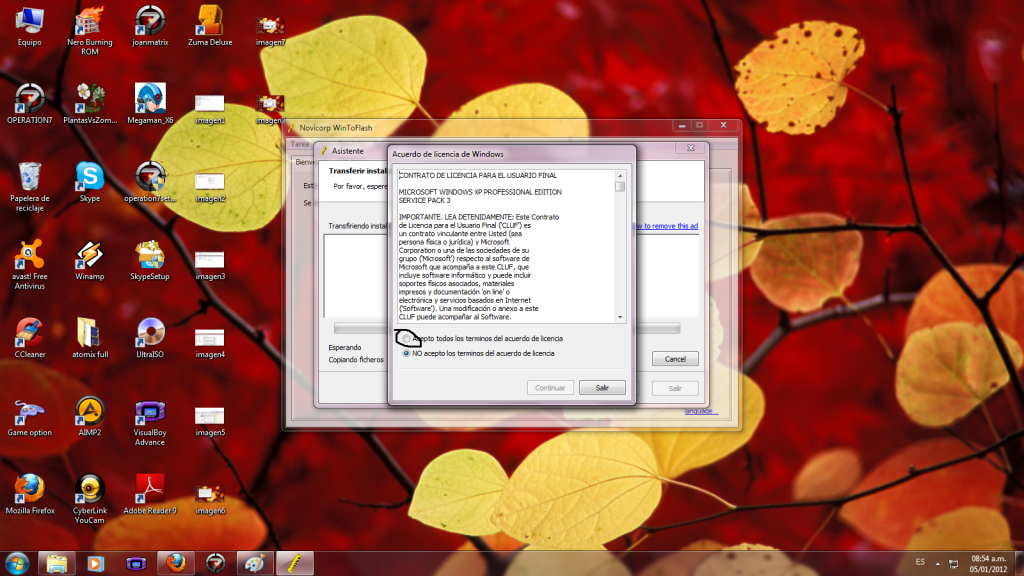
Task: Launch Zuma Deluxe game icon
Action: coord(210,27)
